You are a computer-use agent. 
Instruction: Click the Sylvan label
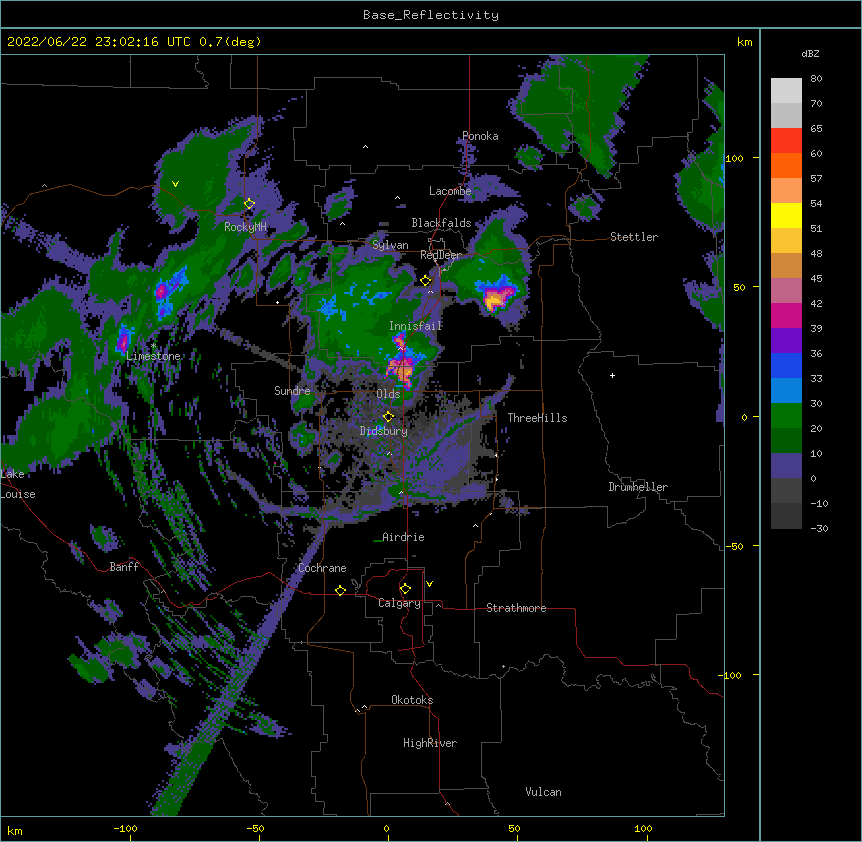390,245
